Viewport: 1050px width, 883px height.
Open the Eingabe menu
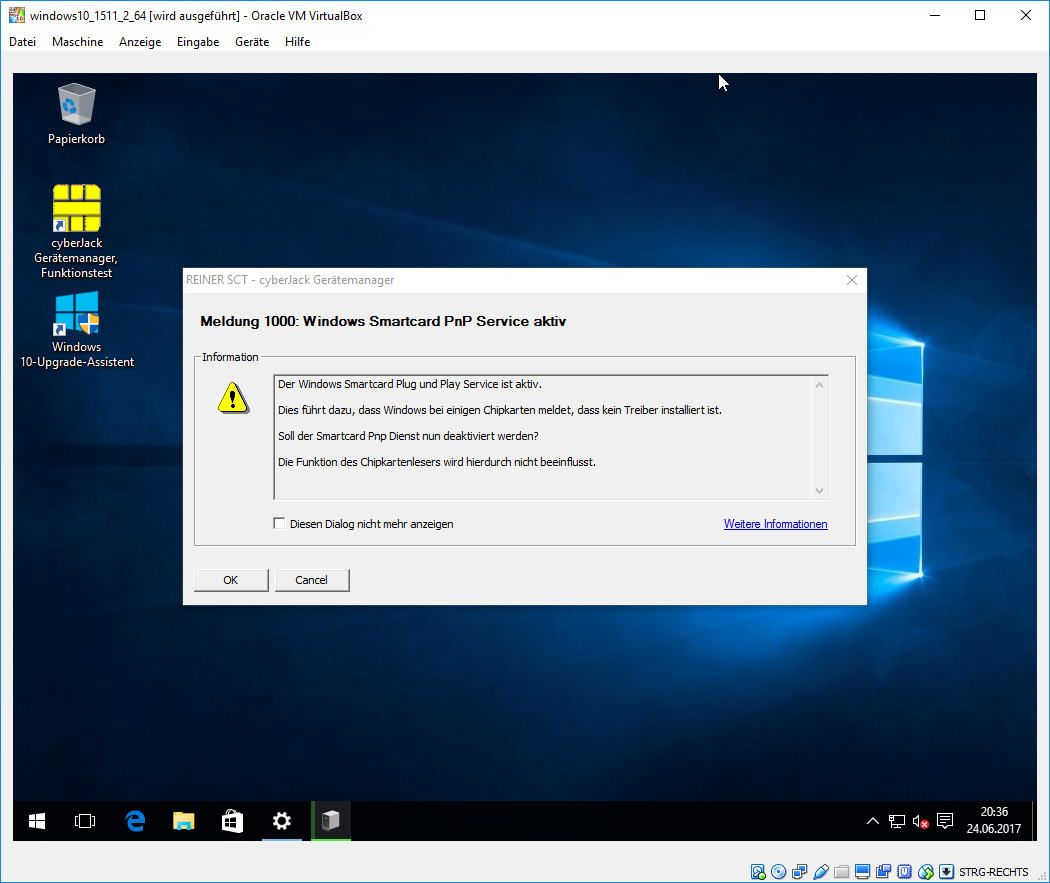click(x=198, y=42)
